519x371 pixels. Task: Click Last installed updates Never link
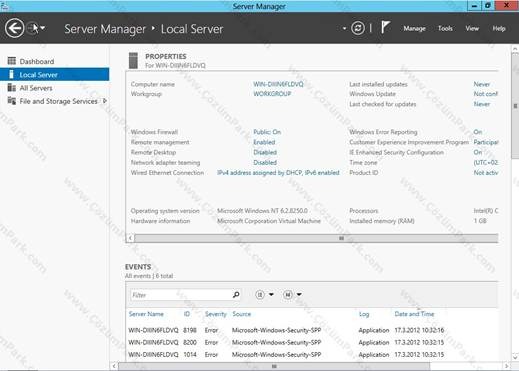(x=482, y=84)
